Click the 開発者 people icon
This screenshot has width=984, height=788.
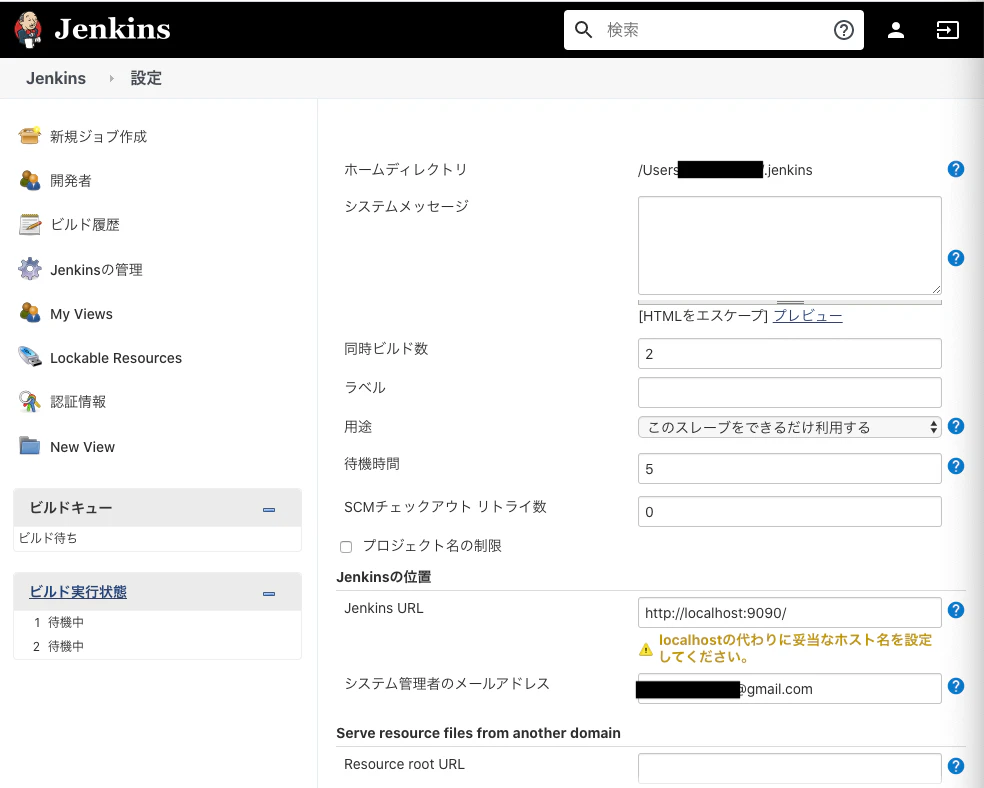click(29, 180)
